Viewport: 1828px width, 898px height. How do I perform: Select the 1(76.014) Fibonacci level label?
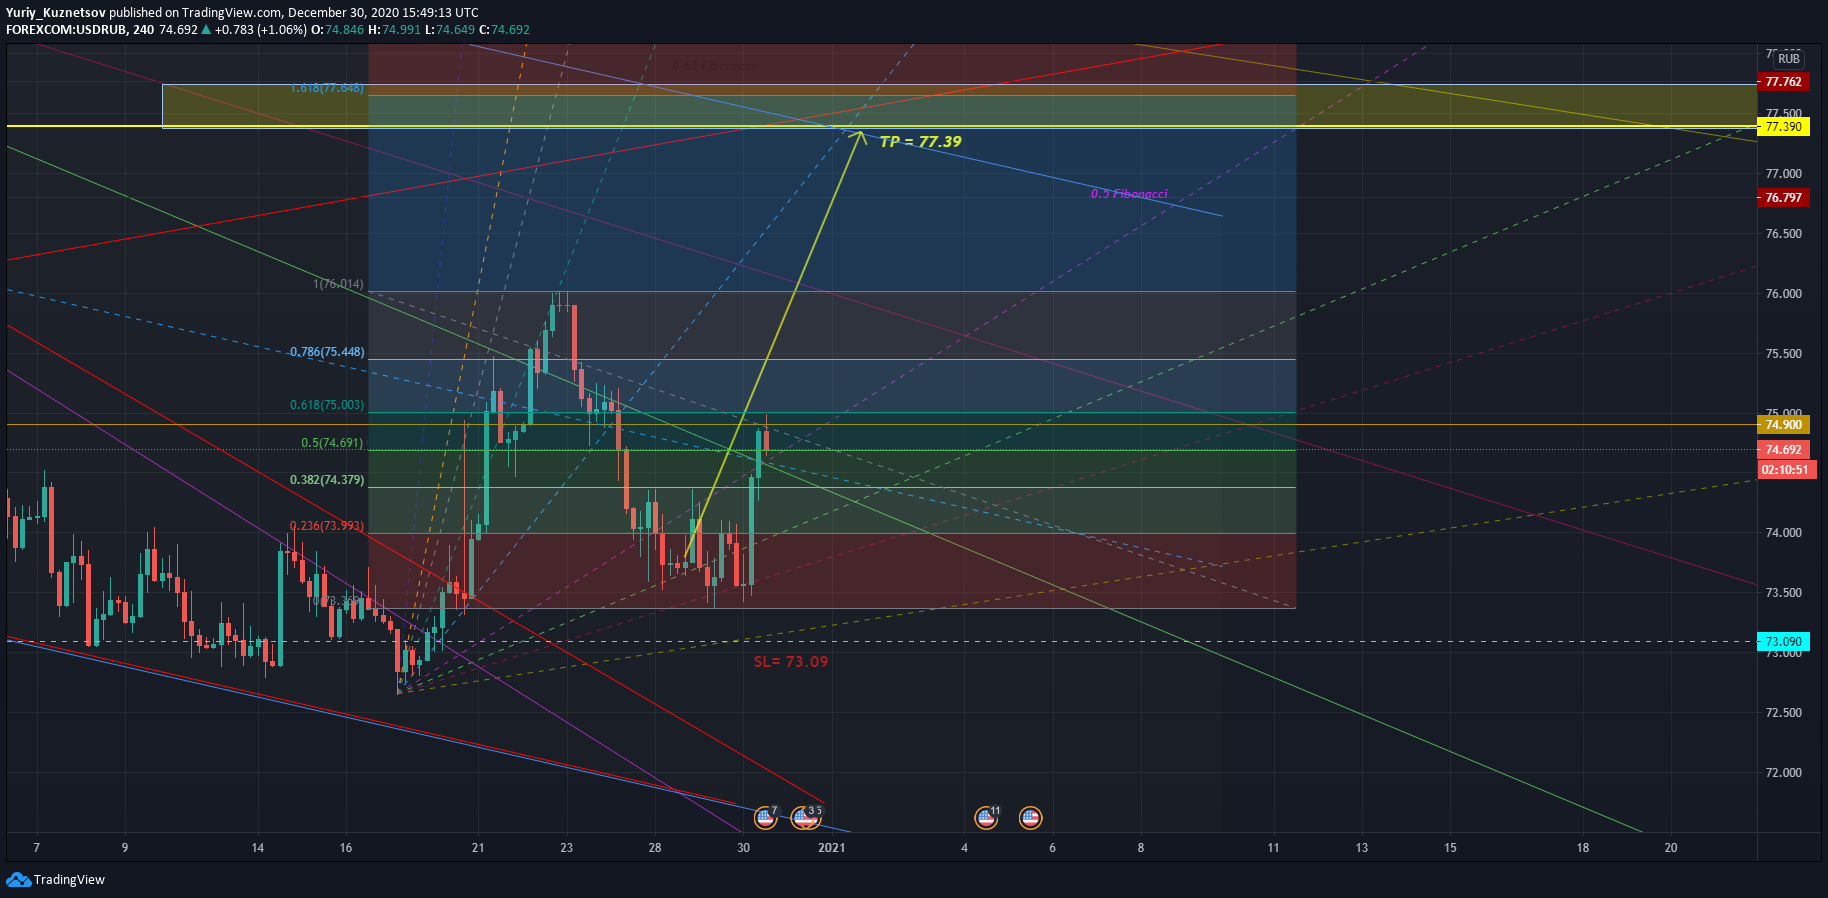339,284
